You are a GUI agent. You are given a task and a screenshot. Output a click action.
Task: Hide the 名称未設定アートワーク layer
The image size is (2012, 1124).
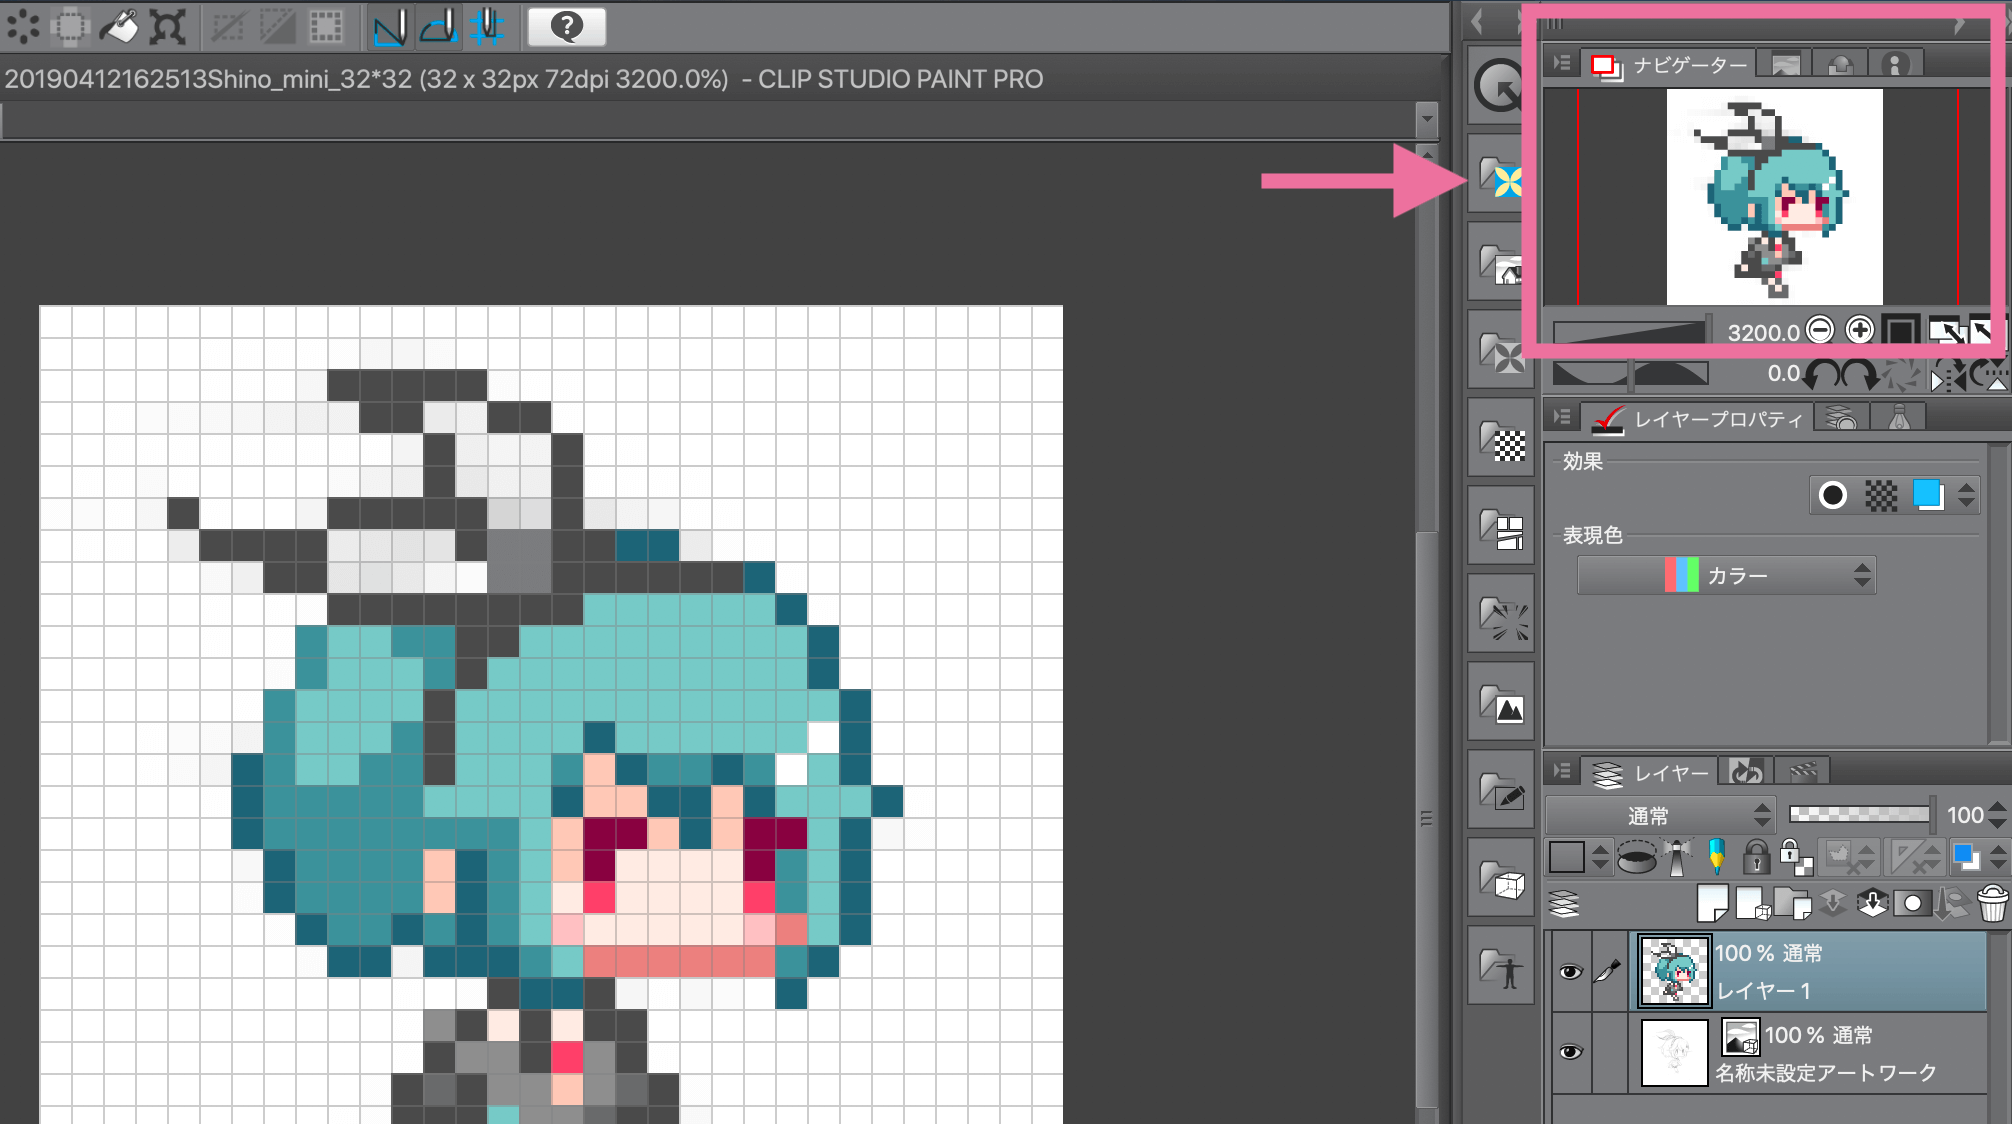point(1570,1052)
